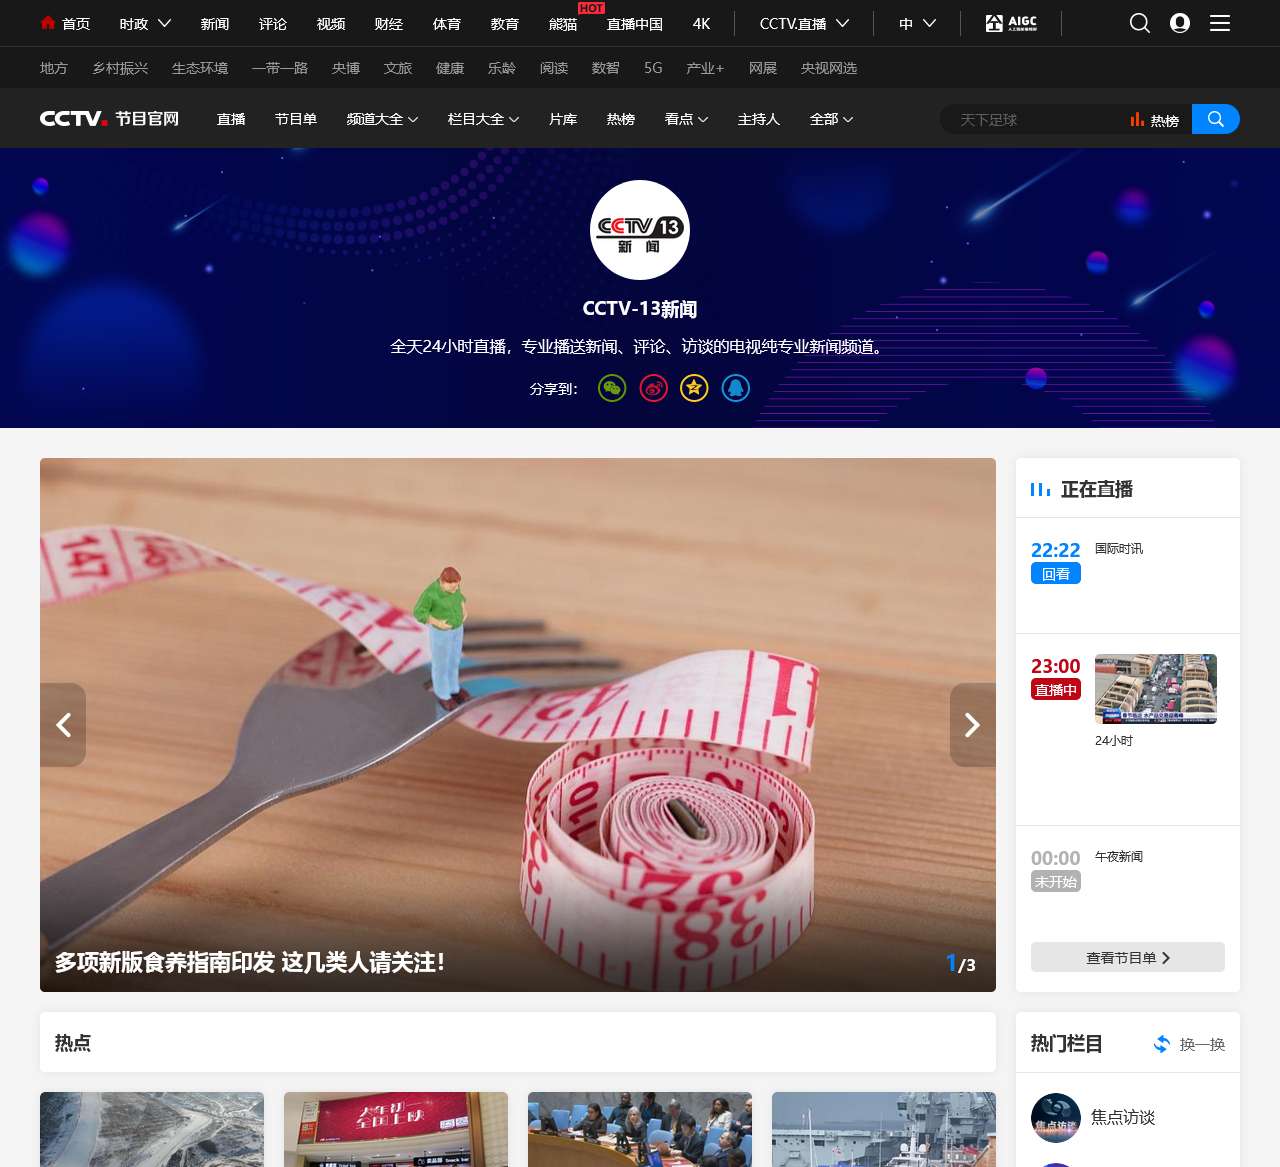This screenshot has height=1167, width=1280.
Task: Click the 焦点访谈 program avatar
Action: tap(1056, 1118)
